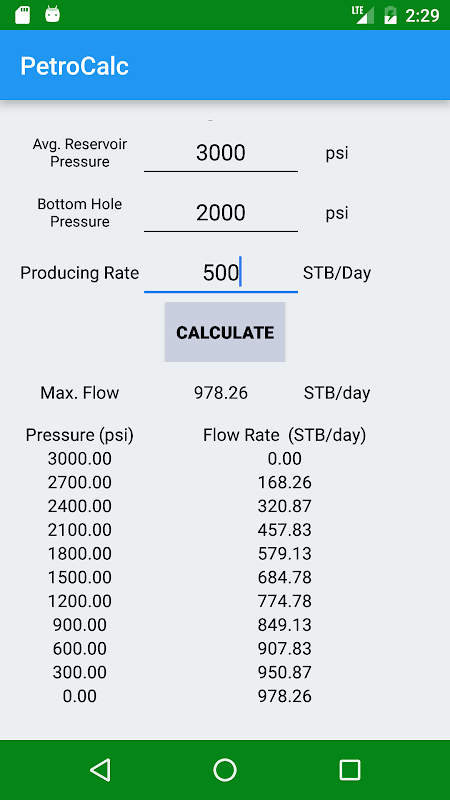The width and height of the screenshot is (450, 800).
Task: Focus the Producing Rate input field
Action: (221, 273)
